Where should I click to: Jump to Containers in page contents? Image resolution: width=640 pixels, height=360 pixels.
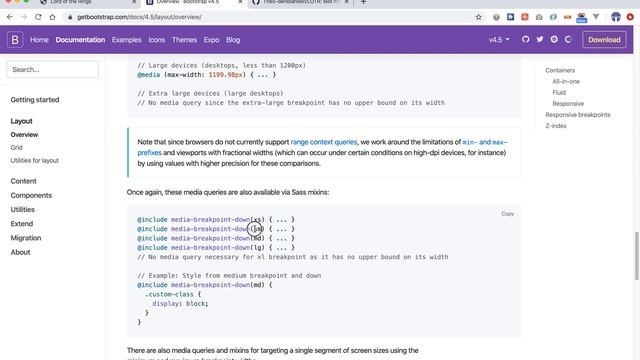[560, 70]
